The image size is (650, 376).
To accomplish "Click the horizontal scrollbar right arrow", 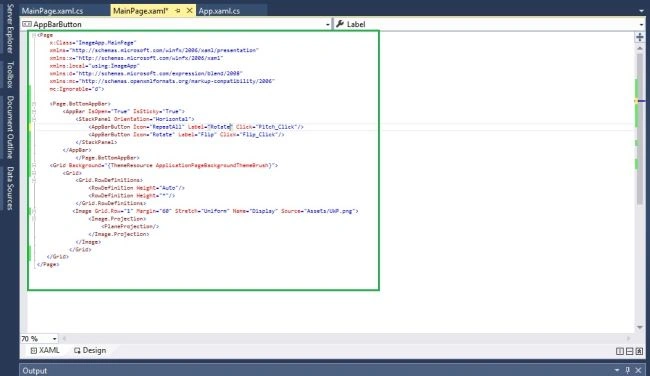I will (x=629, y=339).
